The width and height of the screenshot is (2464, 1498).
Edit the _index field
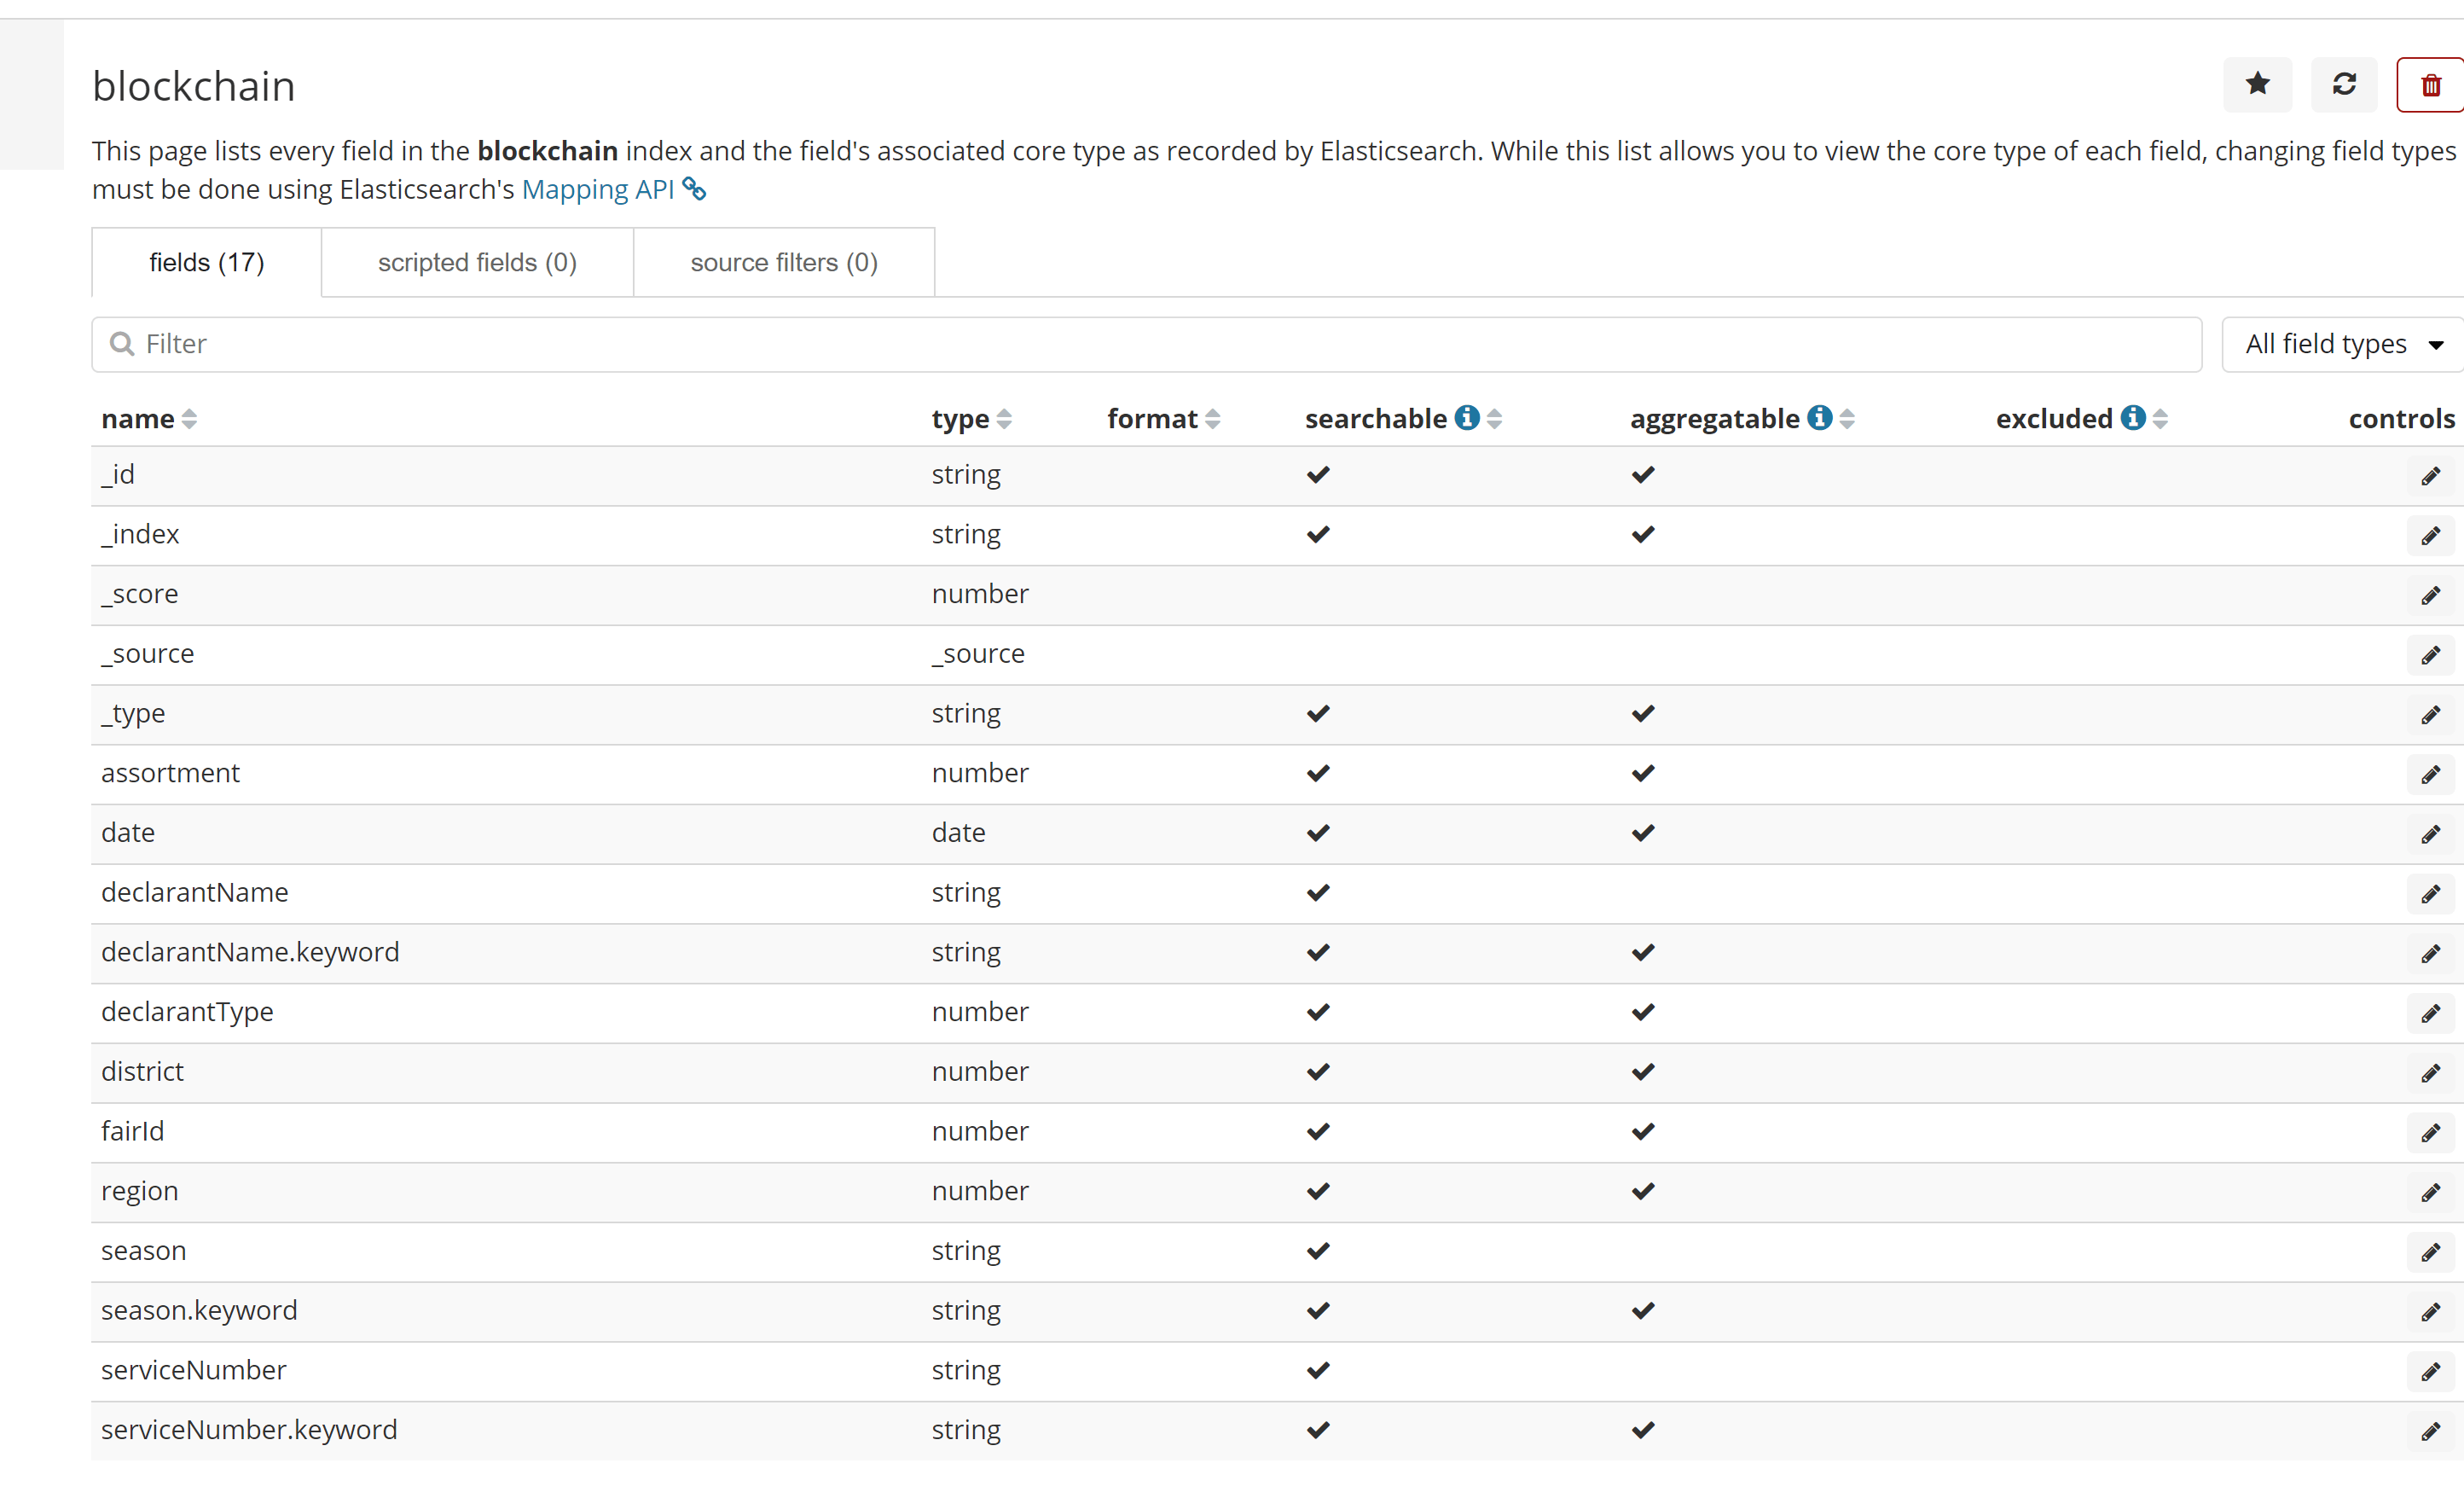(2430, 536)
